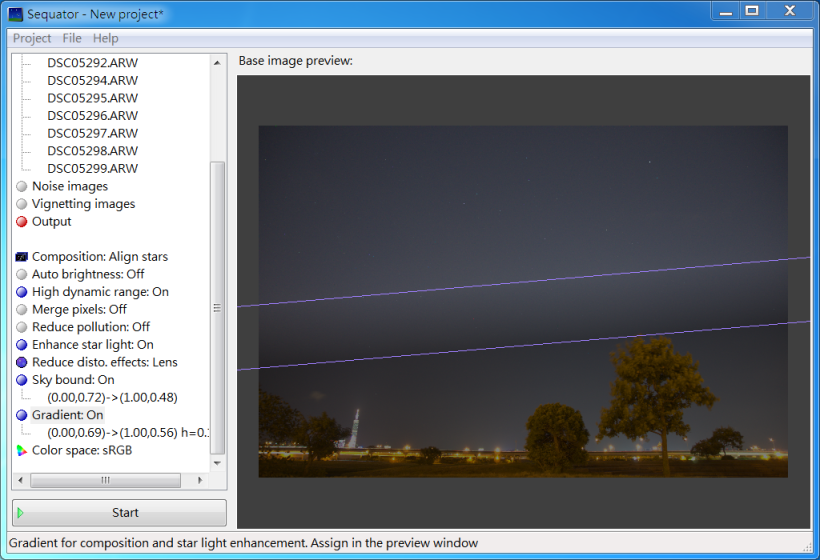The height and width of the screenshot is (560, 820).
Task: Select the Noise images entry
Action: (x=70, y=187)
